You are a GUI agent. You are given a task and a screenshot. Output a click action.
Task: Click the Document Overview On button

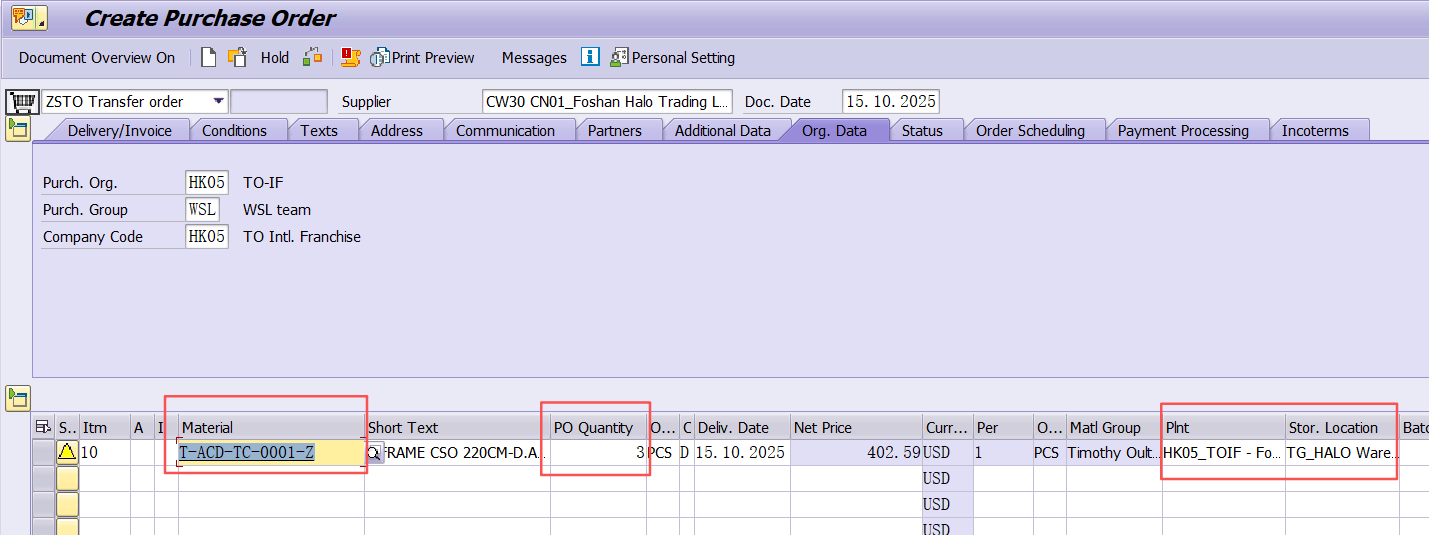[97, 58]
